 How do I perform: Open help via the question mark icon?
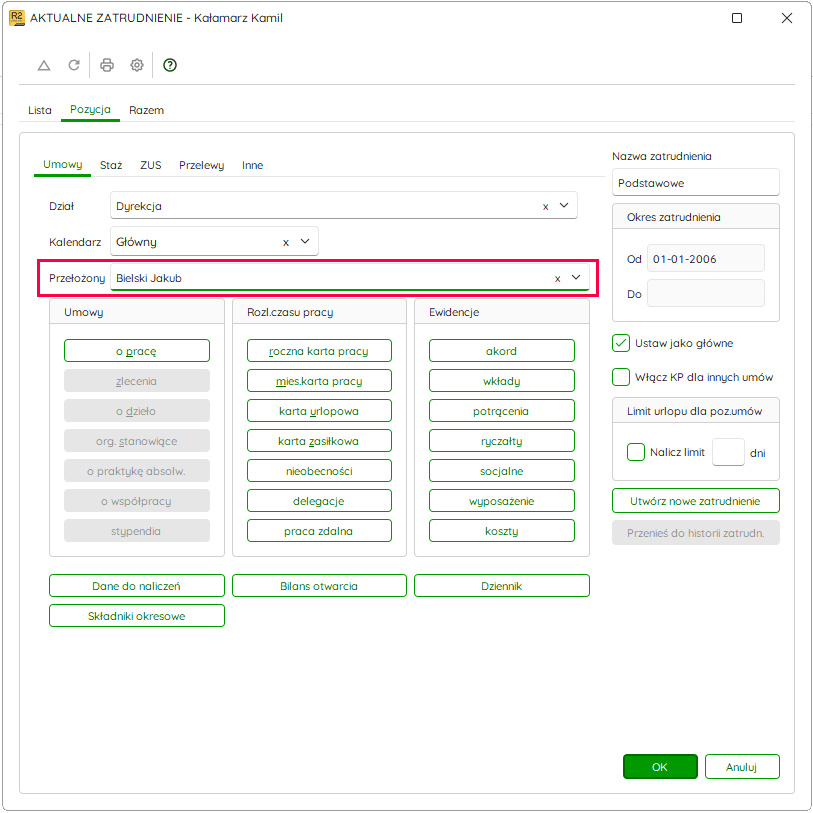tap(170, 65)
